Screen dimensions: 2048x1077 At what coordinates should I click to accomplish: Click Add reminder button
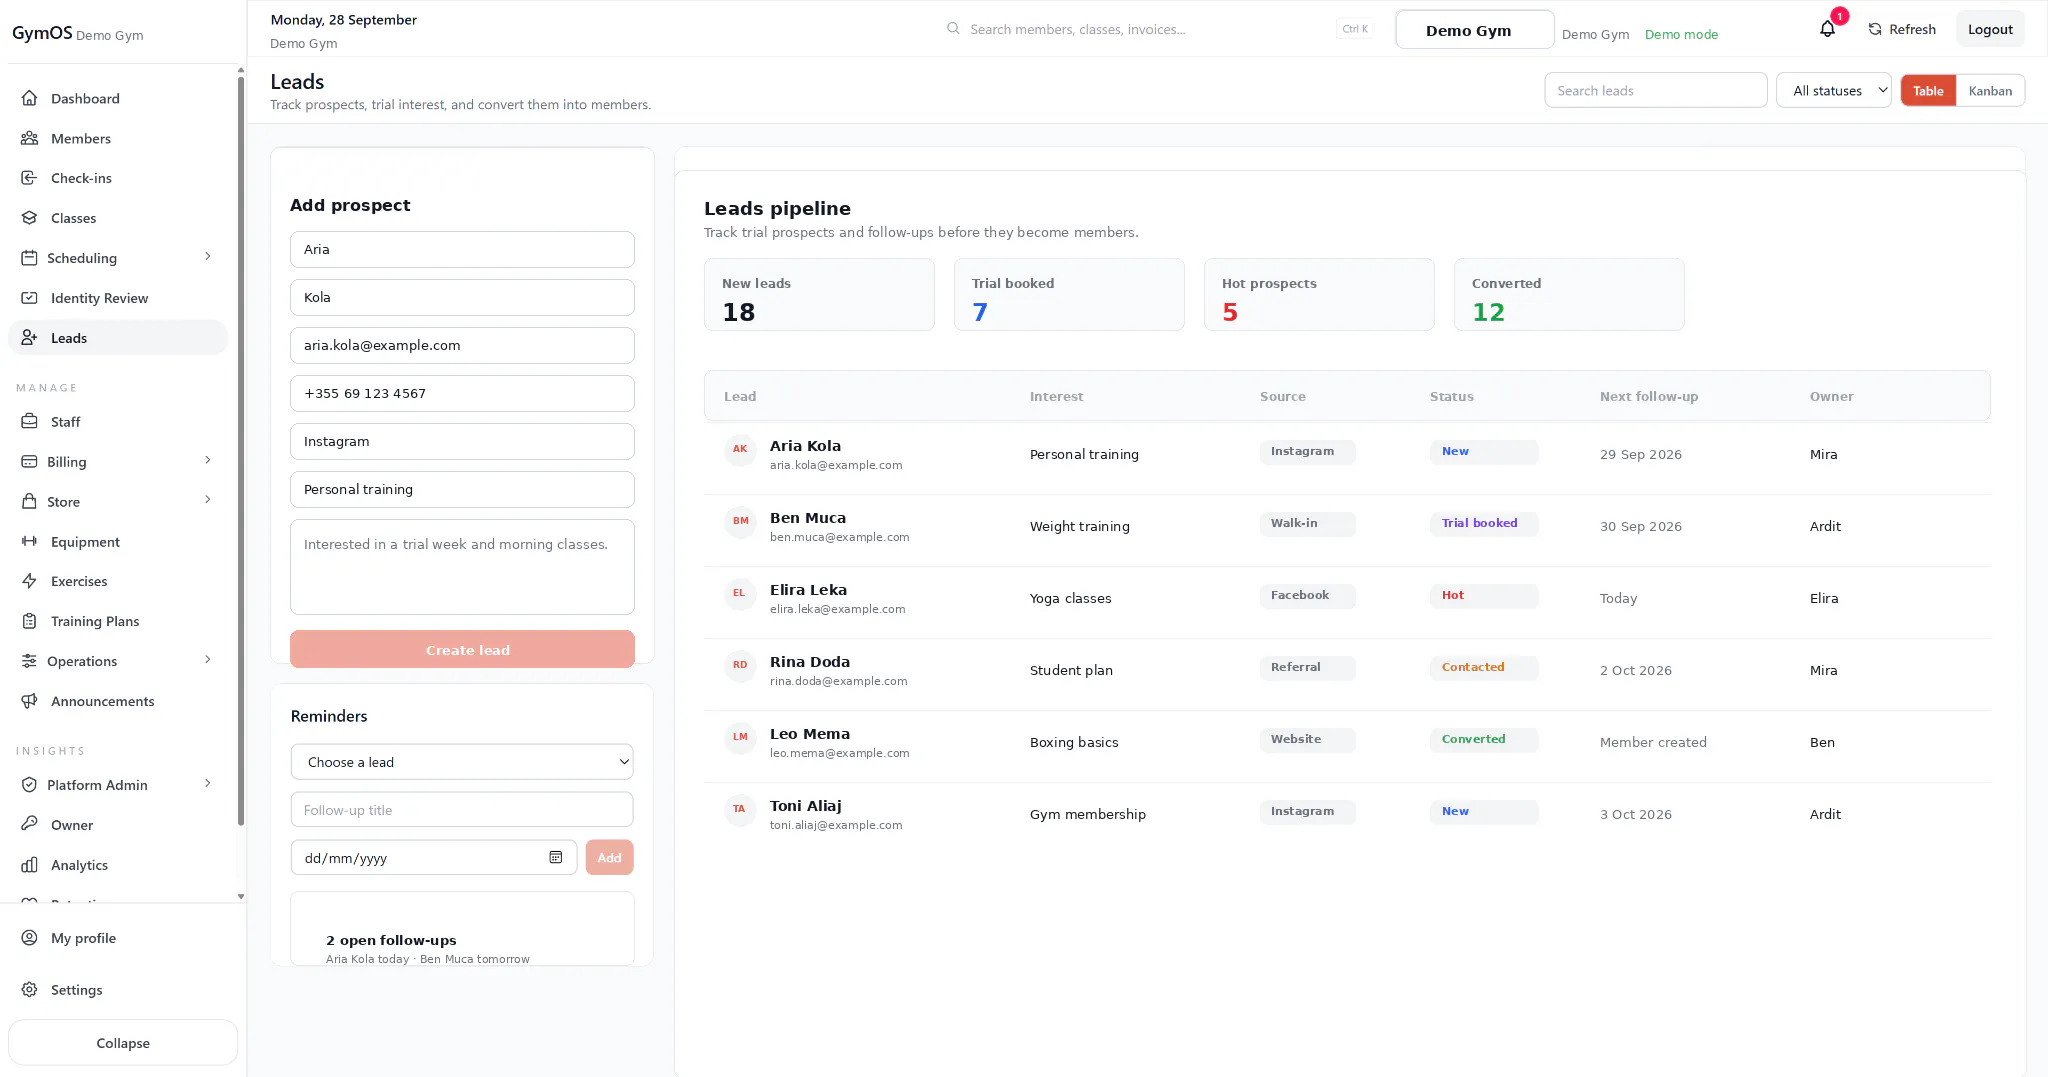(x=609, y=858)
